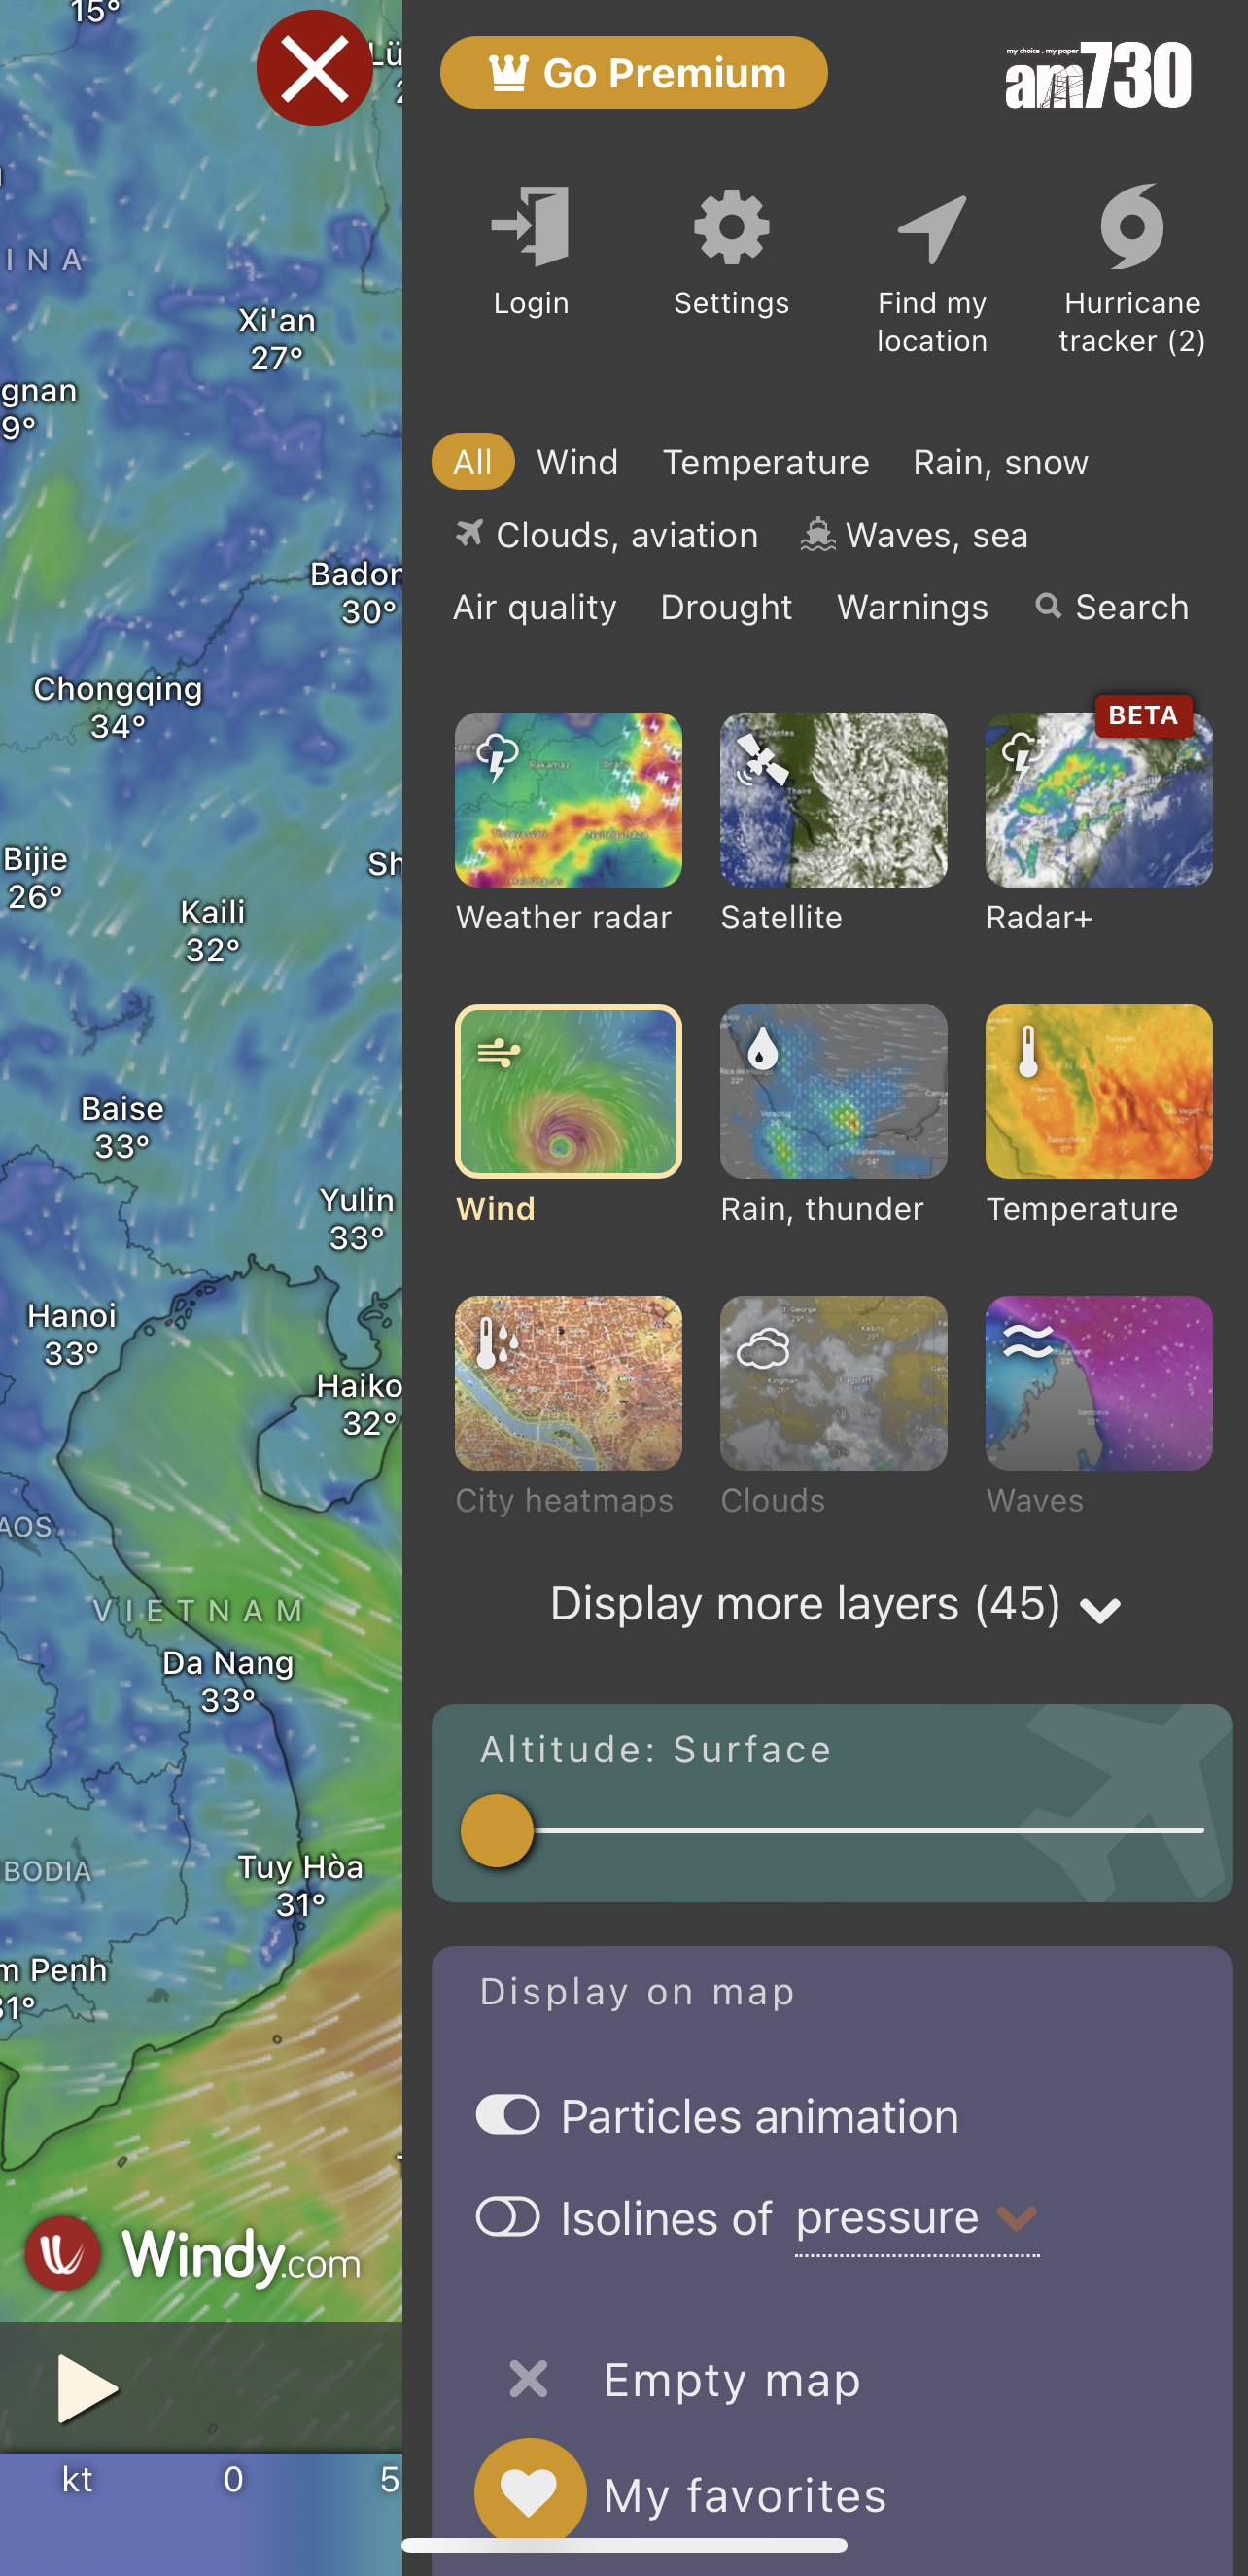Tap the My favorites heart icon
1248x2576 pixels.
(530, 2491)
